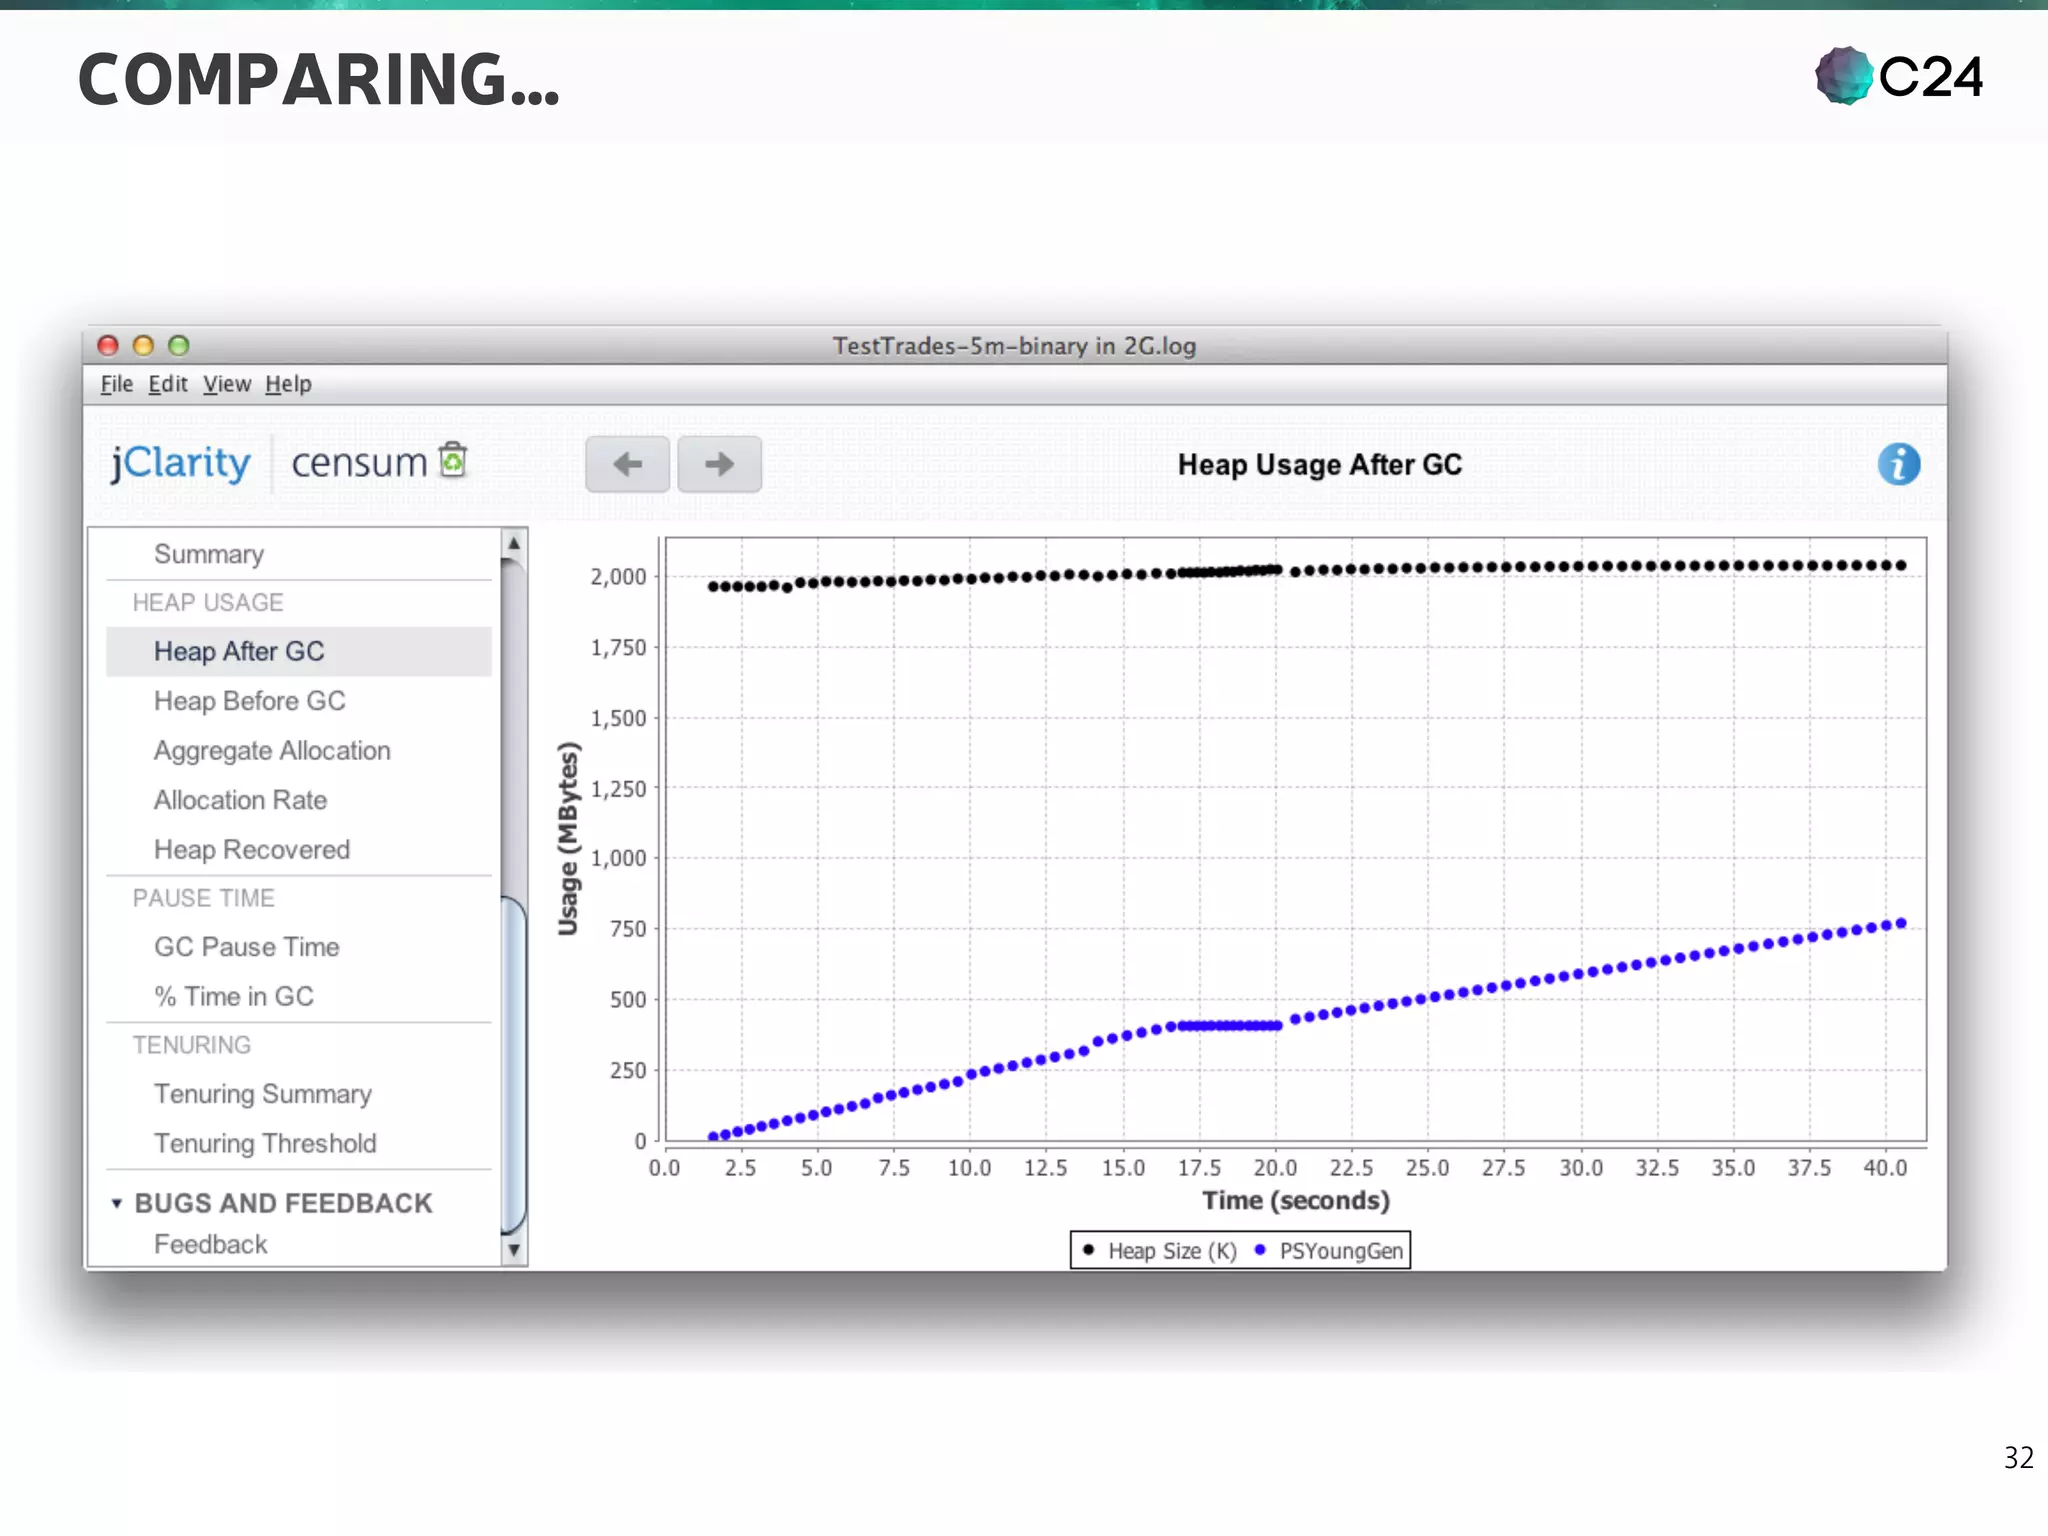Open the File menu
2048x1536 pixels.
(116, 384)
